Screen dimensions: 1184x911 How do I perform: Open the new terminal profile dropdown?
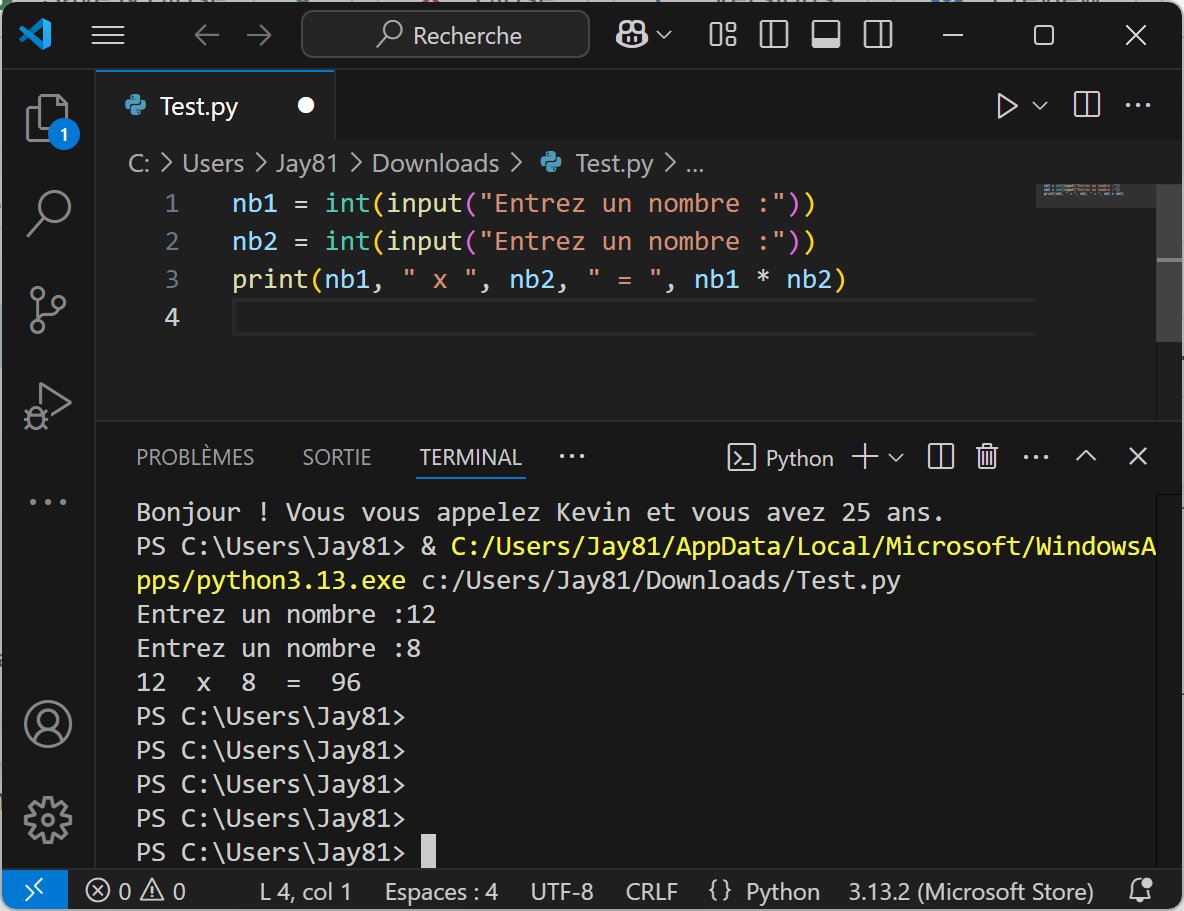[x=896, y=457]
